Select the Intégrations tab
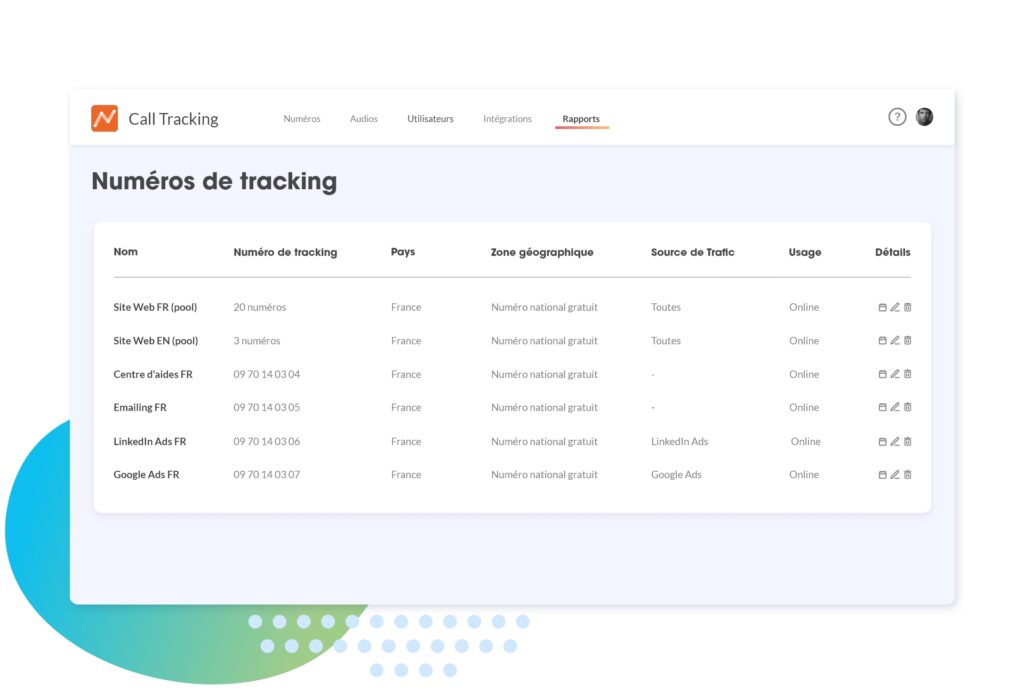 tap(507, 119)
